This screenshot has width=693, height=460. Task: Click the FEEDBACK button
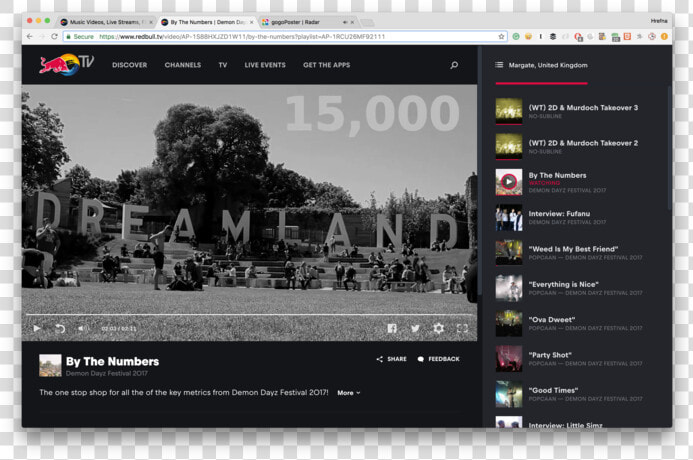(x=438, y=359)
